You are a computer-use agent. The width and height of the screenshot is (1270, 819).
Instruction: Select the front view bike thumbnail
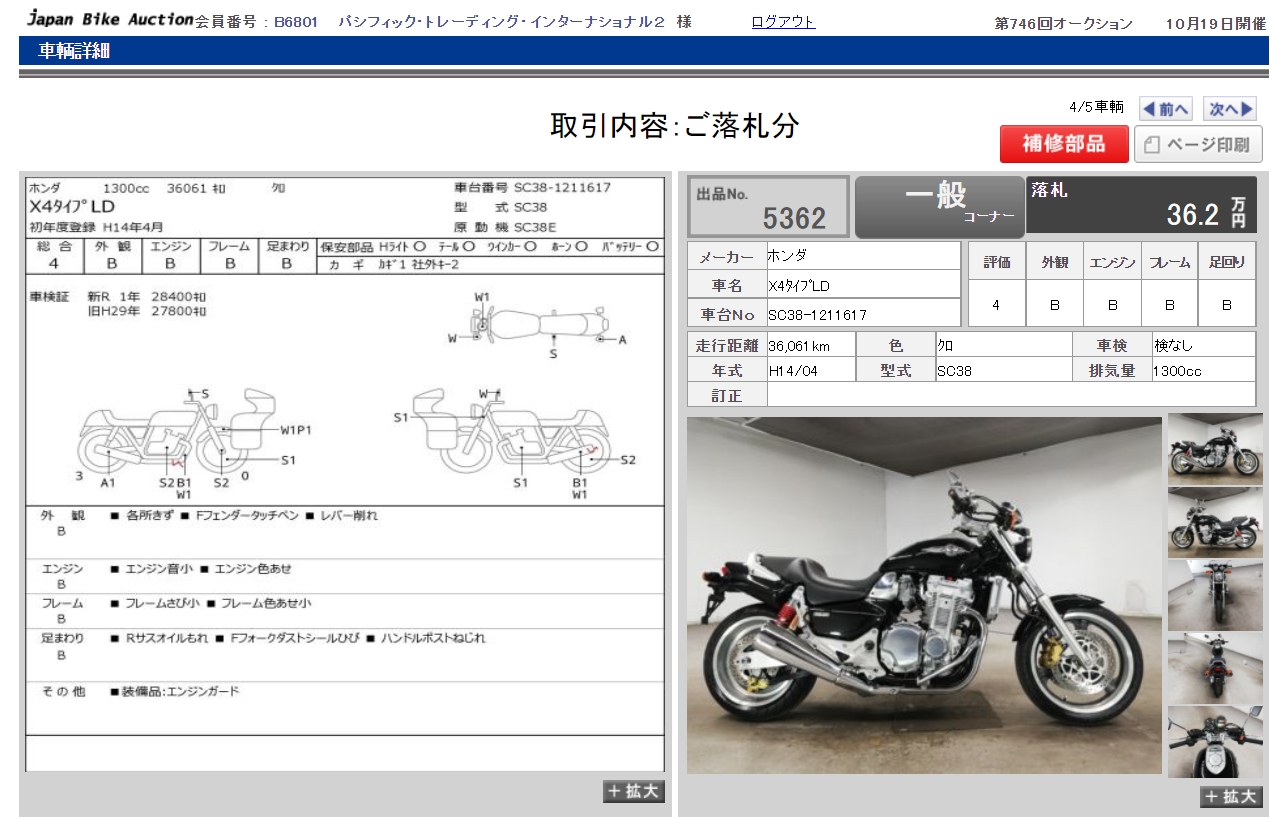[x=1215, y=595]
